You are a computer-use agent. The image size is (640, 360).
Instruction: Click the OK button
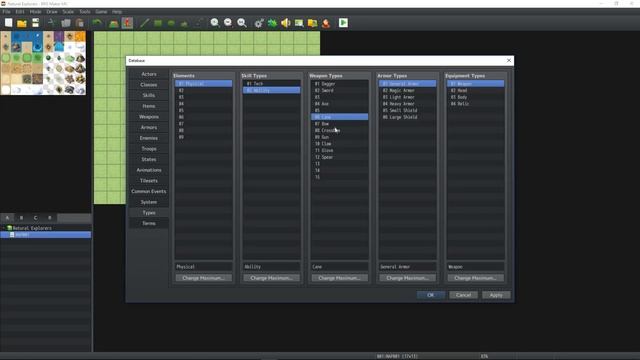click(x=431, y=295)
